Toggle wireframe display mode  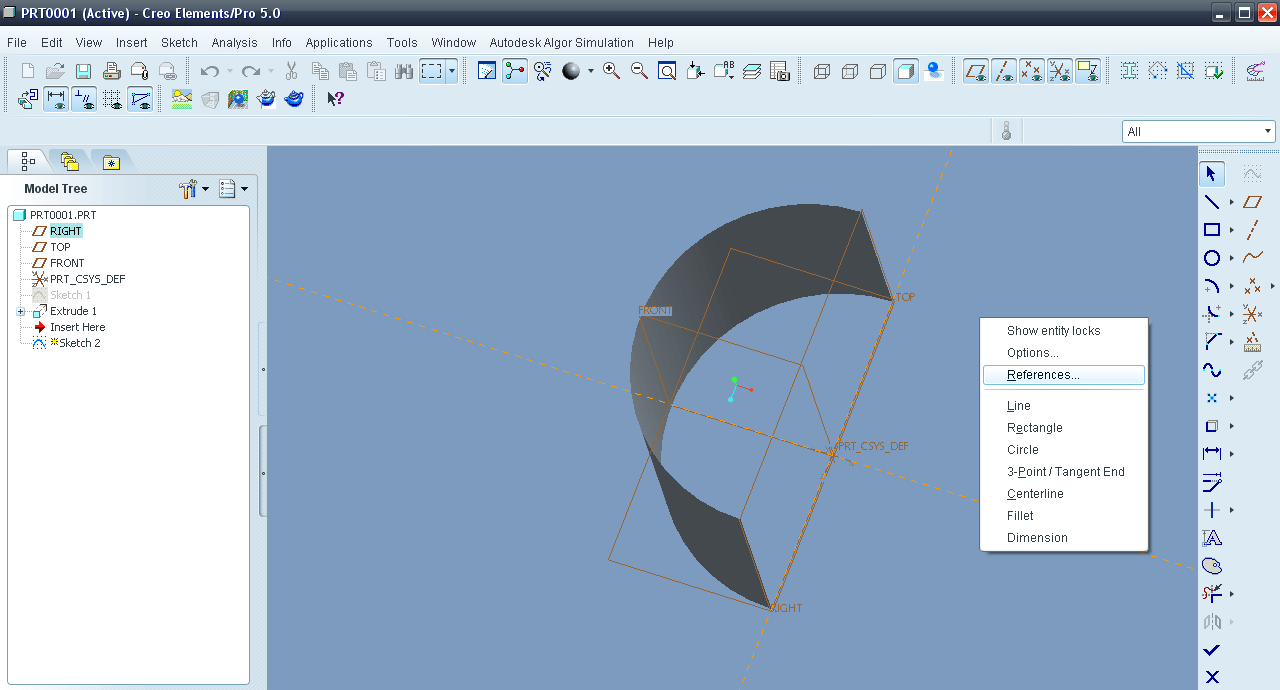[822, 71]
